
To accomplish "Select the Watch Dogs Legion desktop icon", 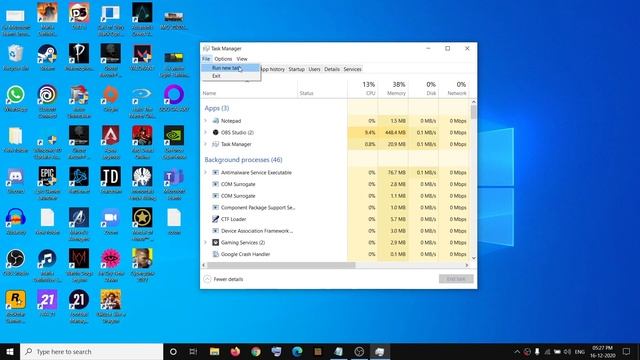I will pyautogui.click(x=79, y=265).
